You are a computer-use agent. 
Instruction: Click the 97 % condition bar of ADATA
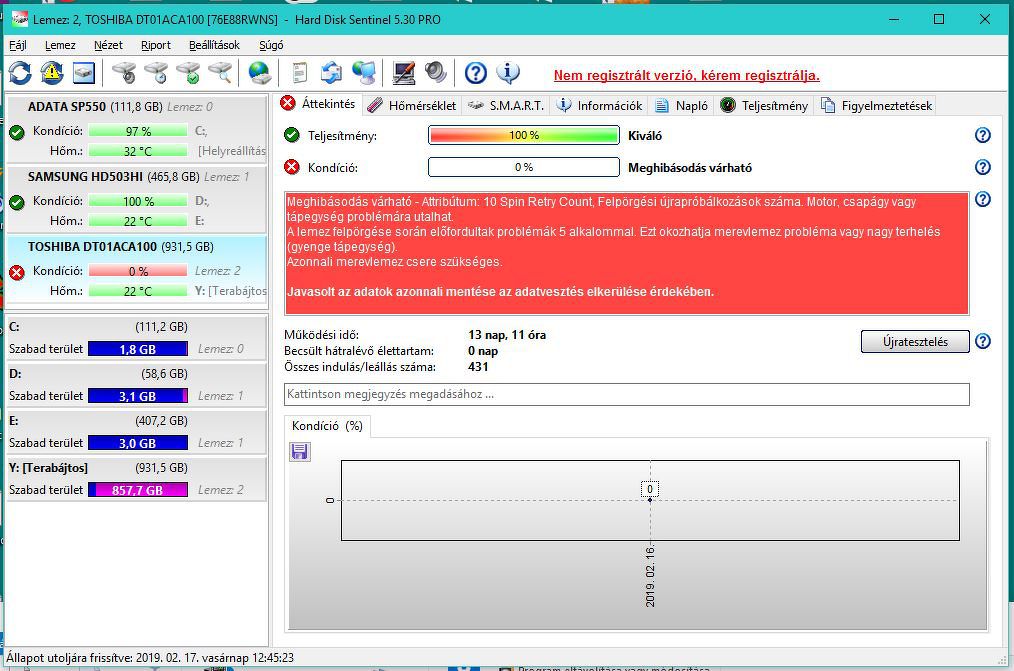point(138,131)
